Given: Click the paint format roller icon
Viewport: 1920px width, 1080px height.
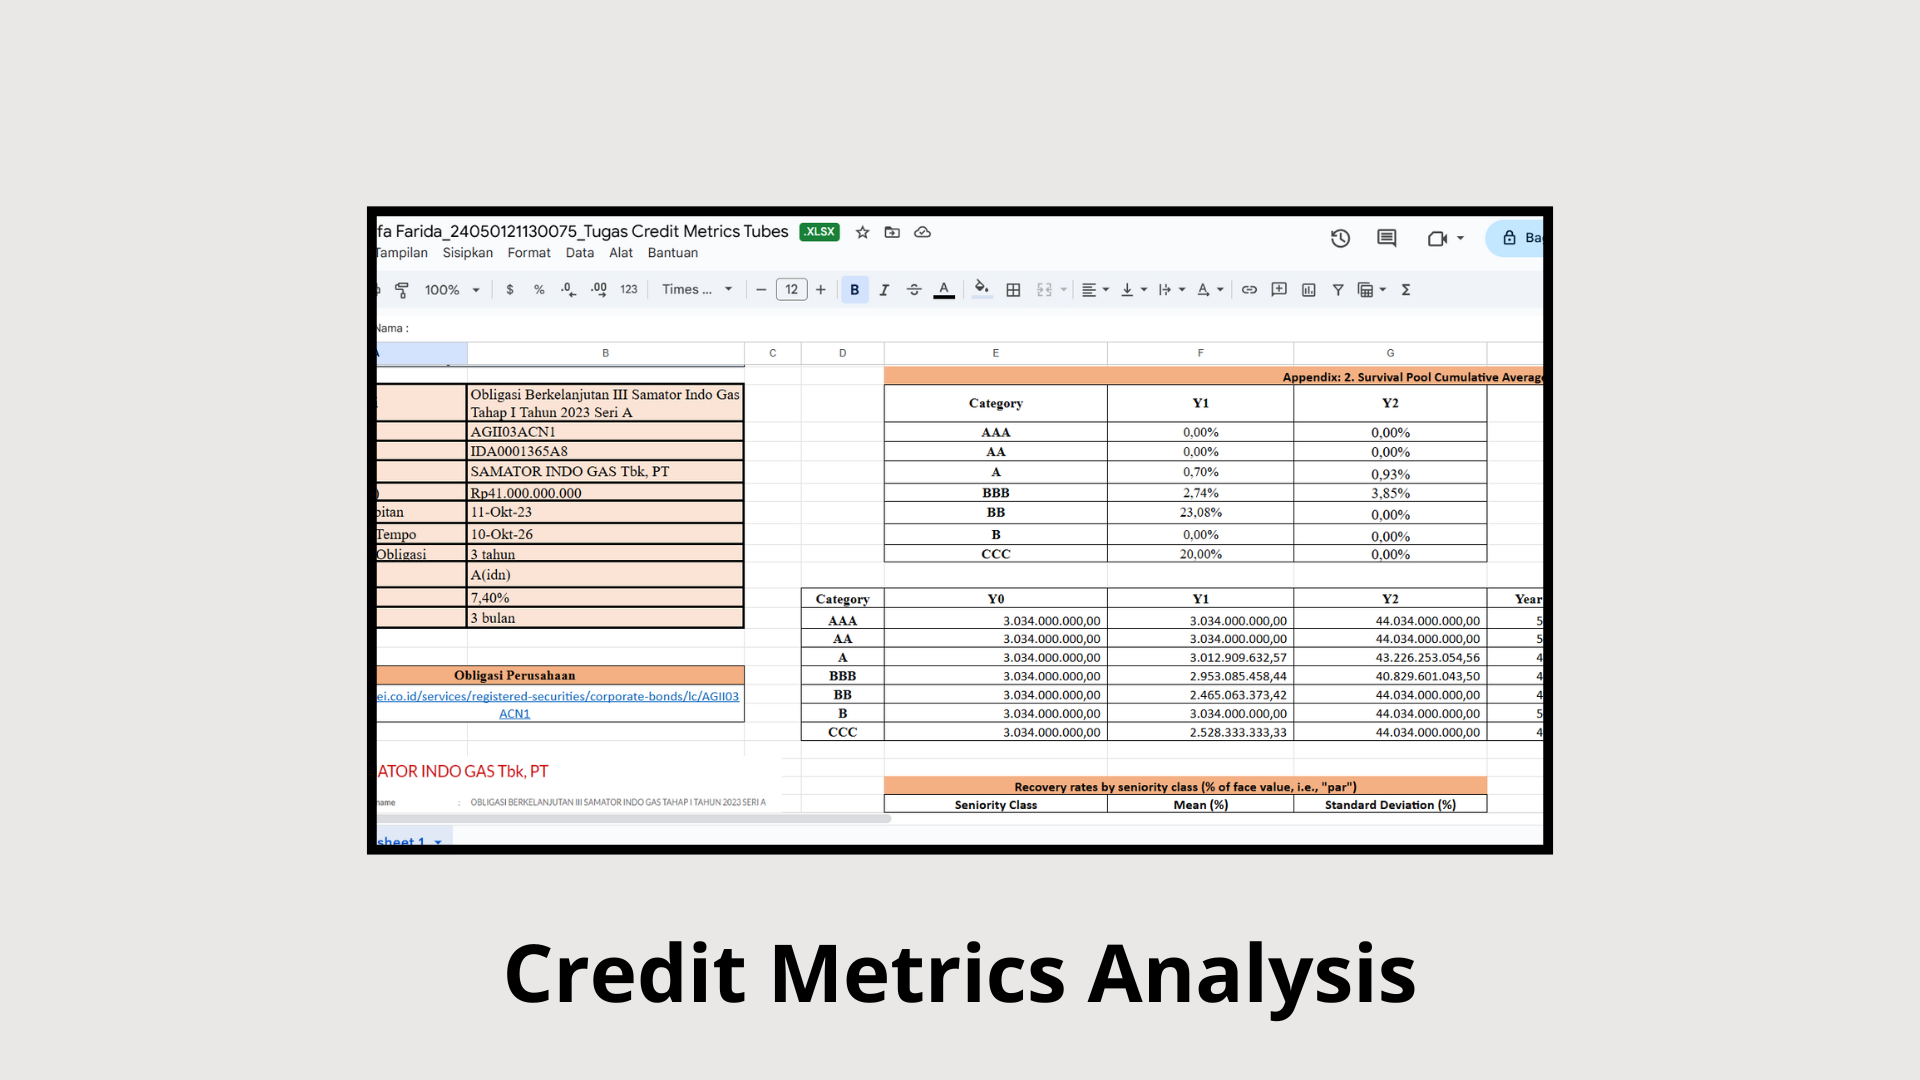Looking at the screenshot, I should (x=402, y=290).
